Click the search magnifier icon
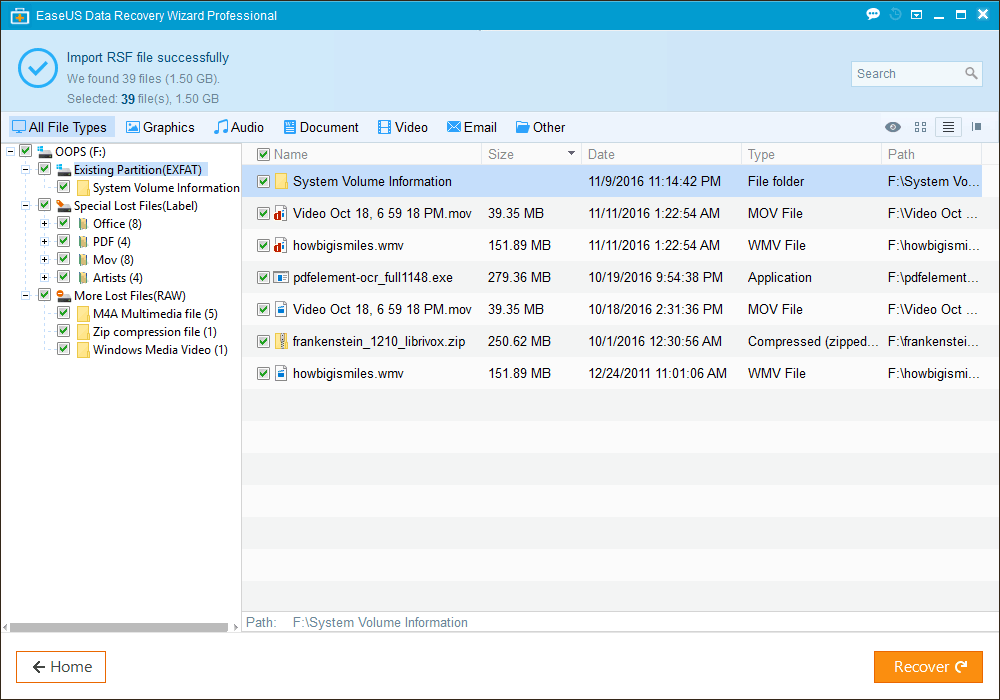Screen dimensions: 1000x700 (971, 73)
